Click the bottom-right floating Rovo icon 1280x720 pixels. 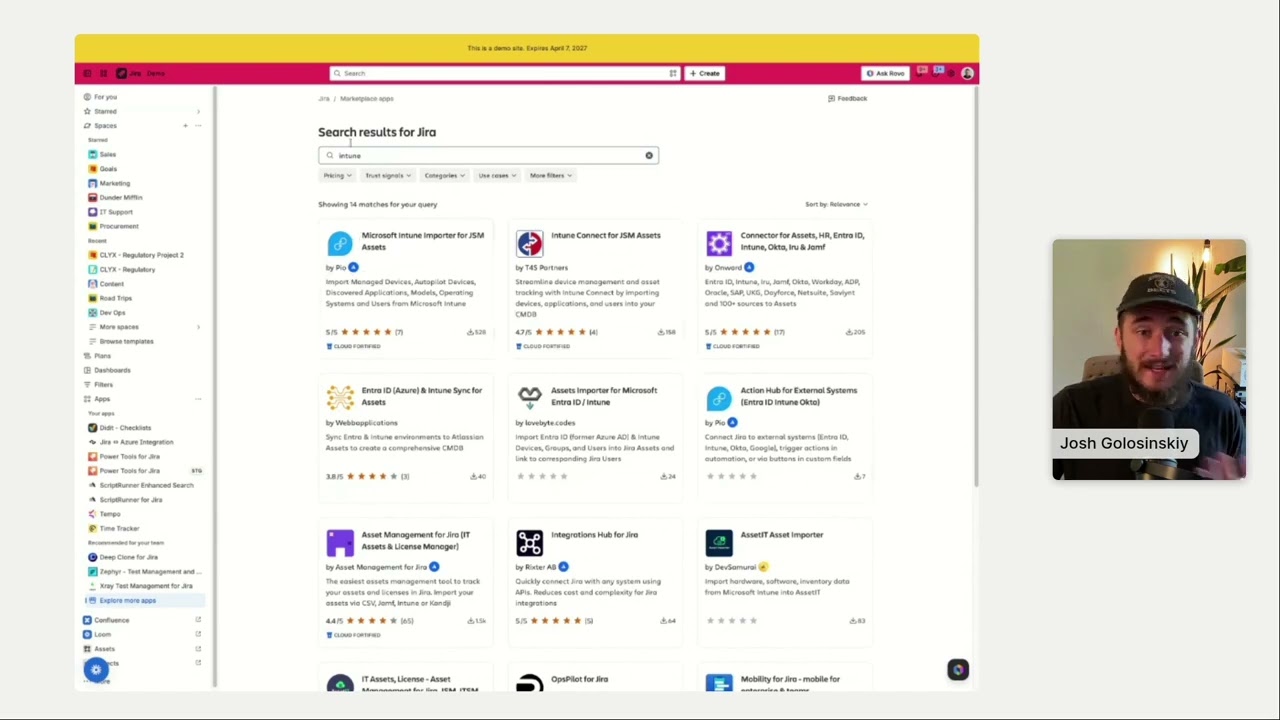(958, 670)
